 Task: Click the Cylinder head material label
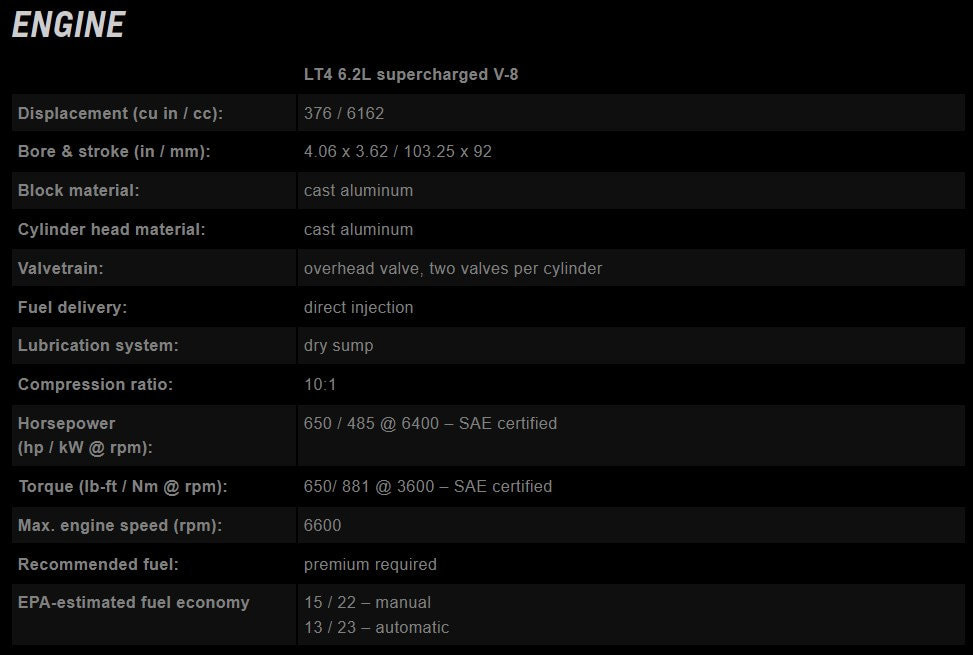tap(112, 229)
